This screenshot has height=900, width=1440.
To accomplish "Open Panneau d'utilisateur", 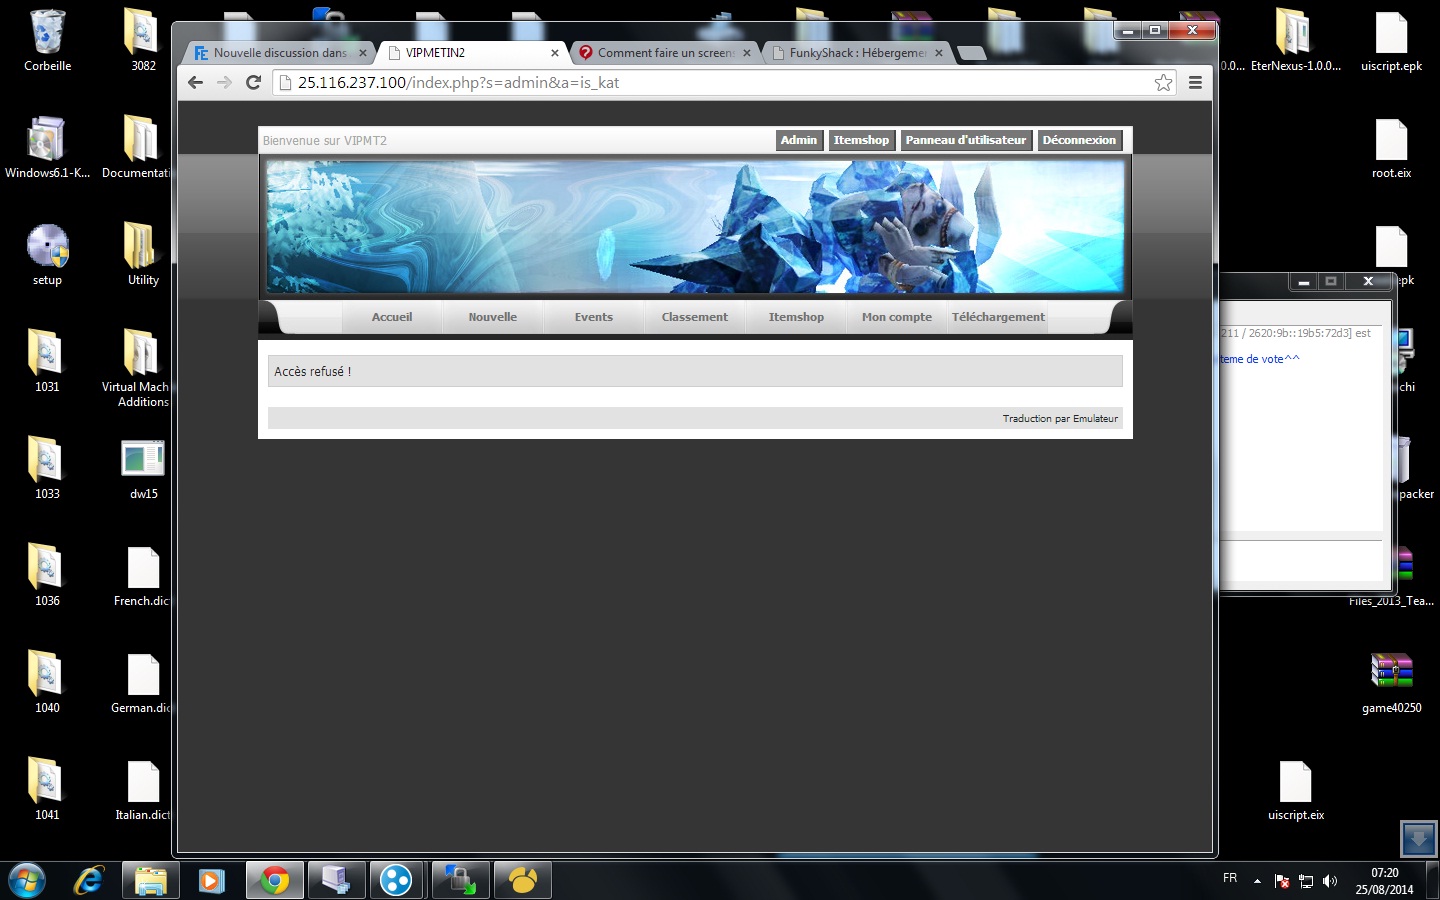I will pos(966,140).
